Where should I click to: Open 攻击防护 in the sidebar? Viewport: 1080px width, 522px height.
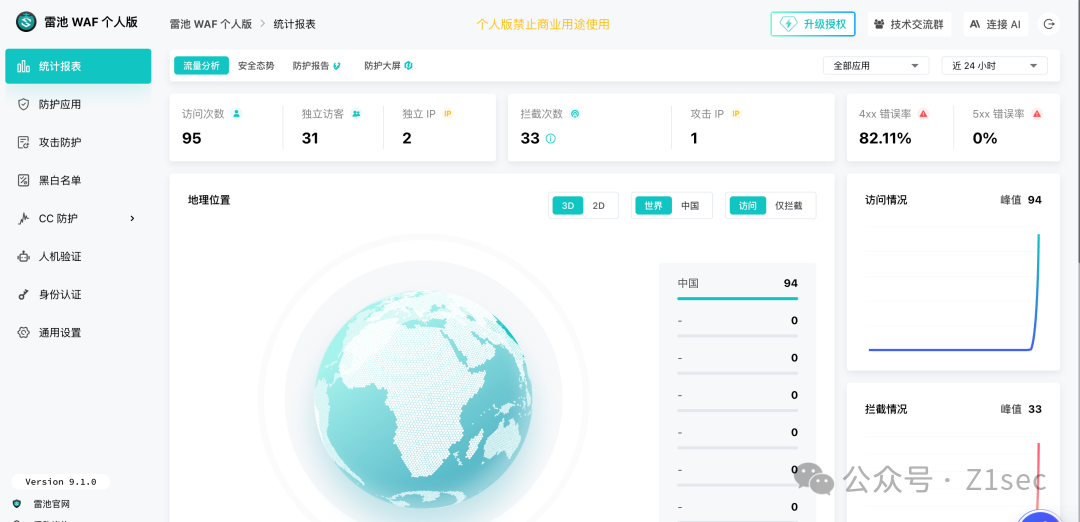pos(79,143)
